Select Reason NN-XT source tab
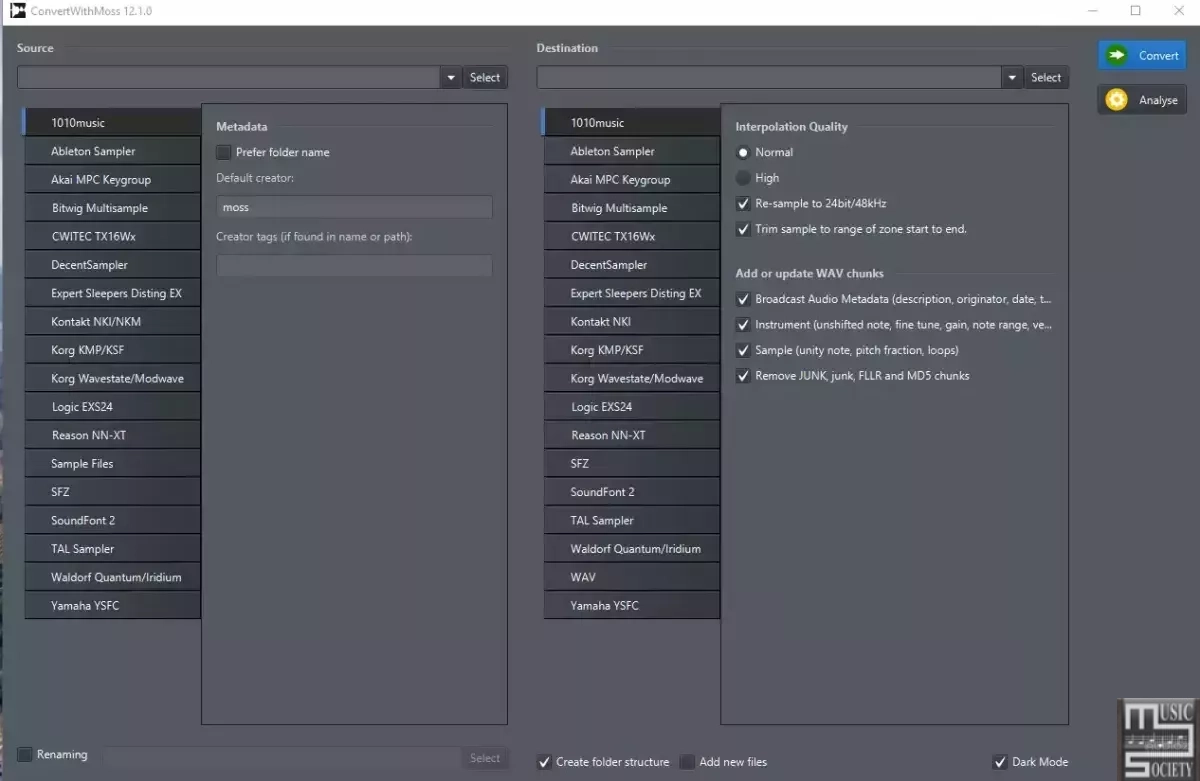The image size is (1200, 781). [x=112, y=435]
